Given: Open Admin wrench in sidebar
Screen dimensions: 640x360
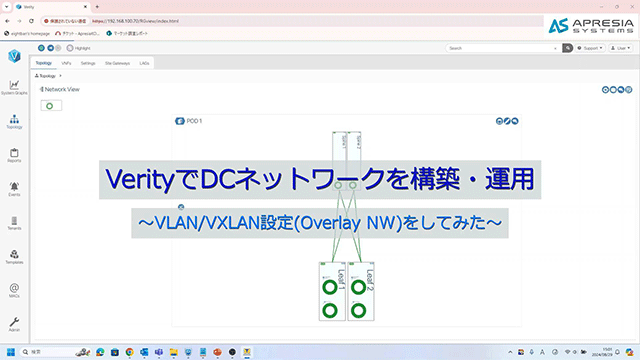Looking at the screenshot, I should 14,324.
